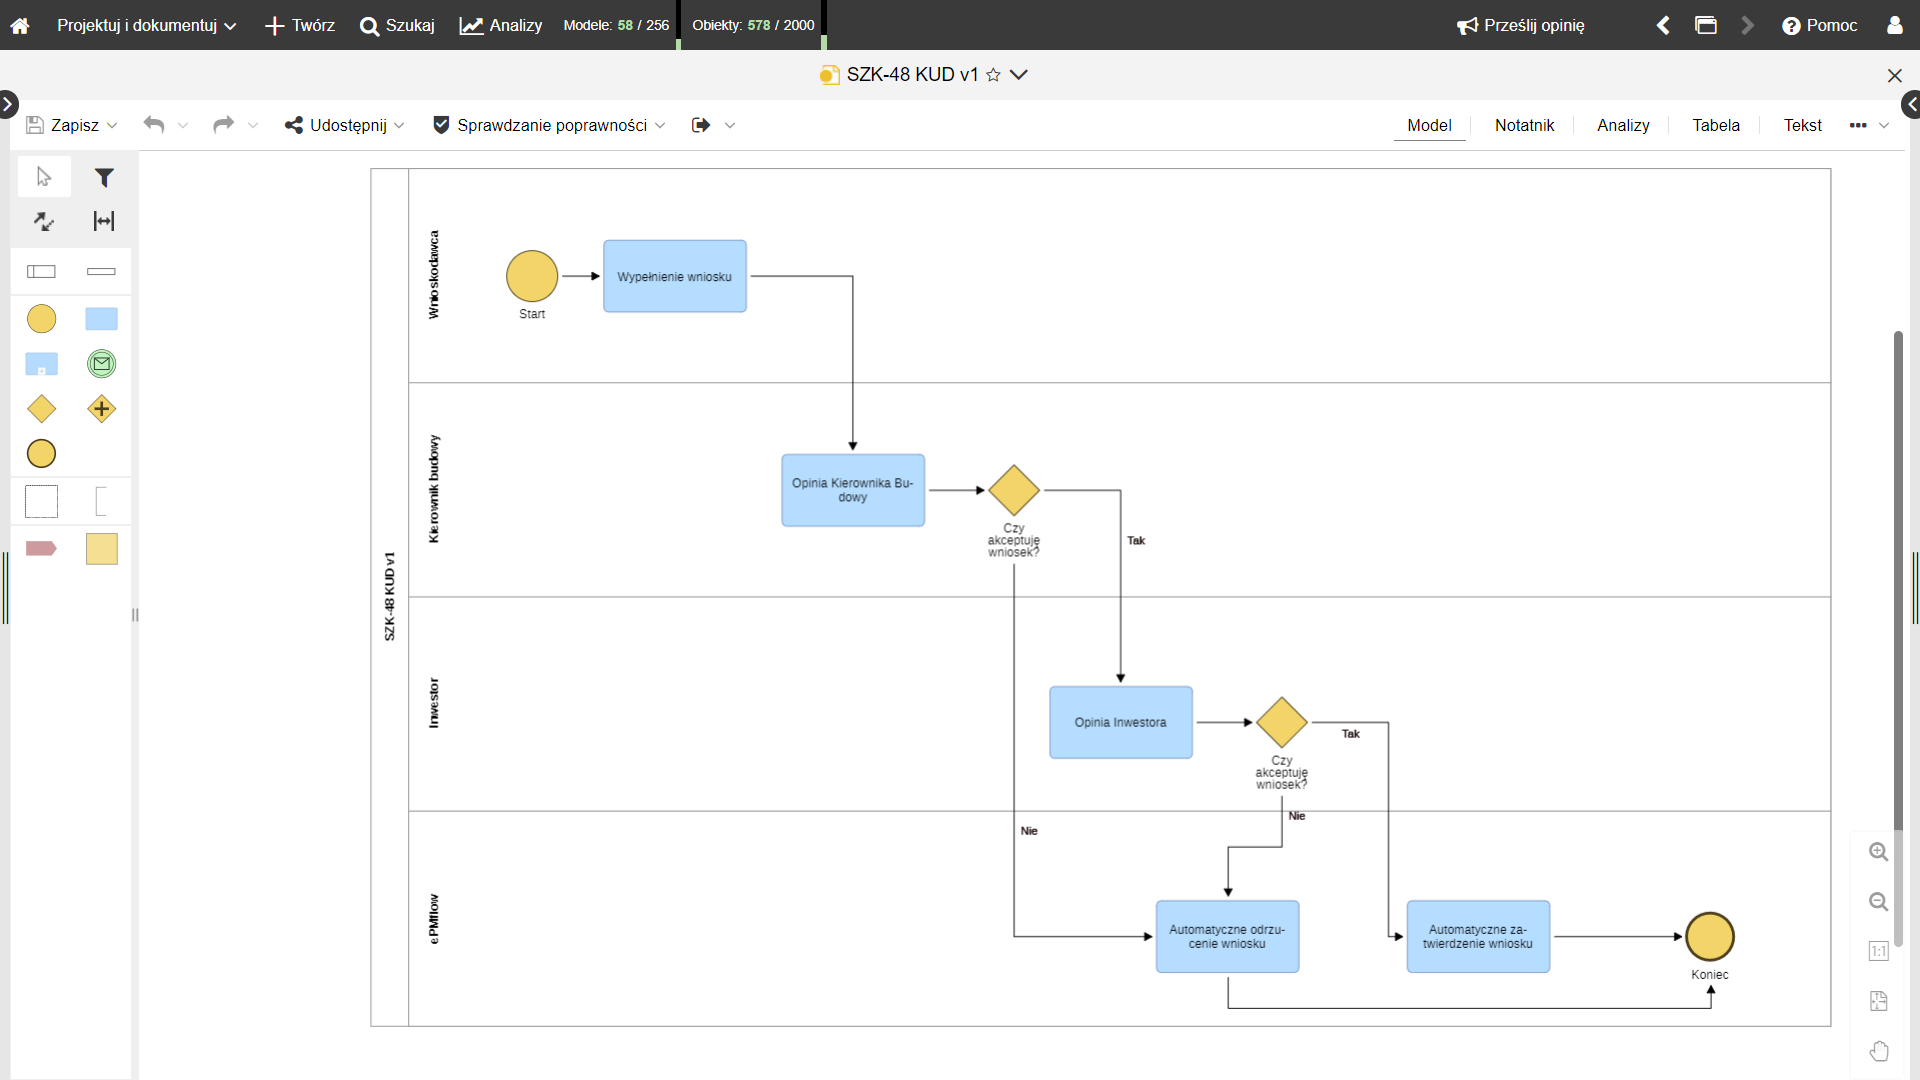Screen dimensions: 1920x1080
Task: Pick the message event shape from palette
Action: [x=101, y=364]
